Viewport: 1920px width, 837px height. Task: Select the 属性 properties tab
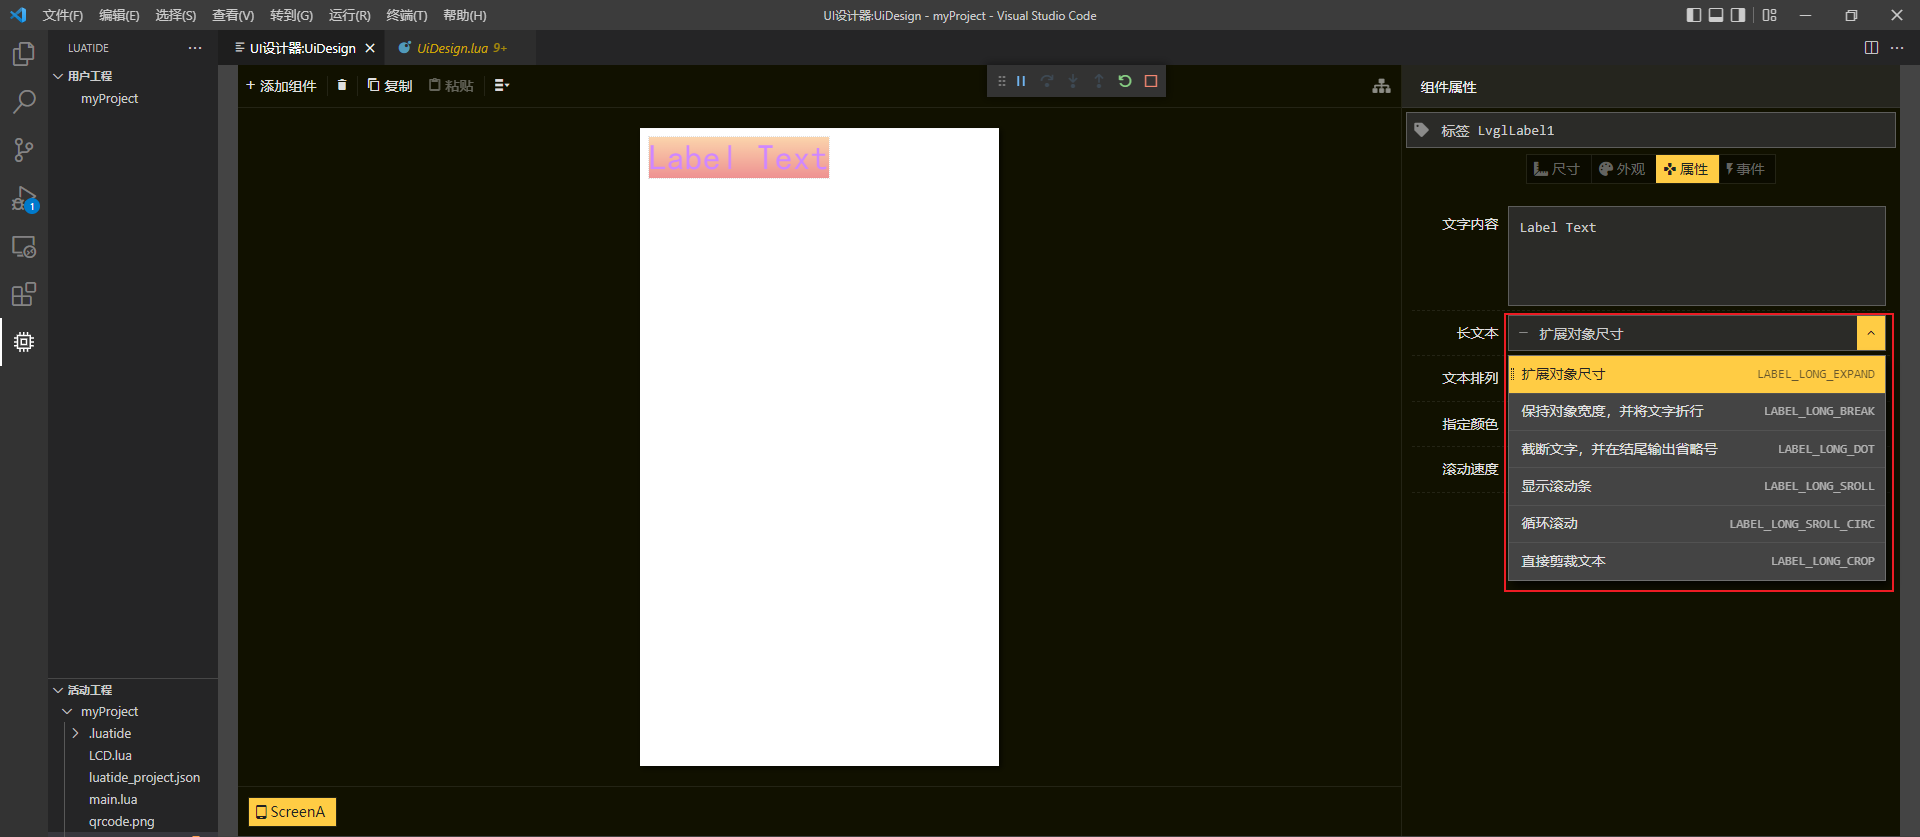(x=1686, y=169)
